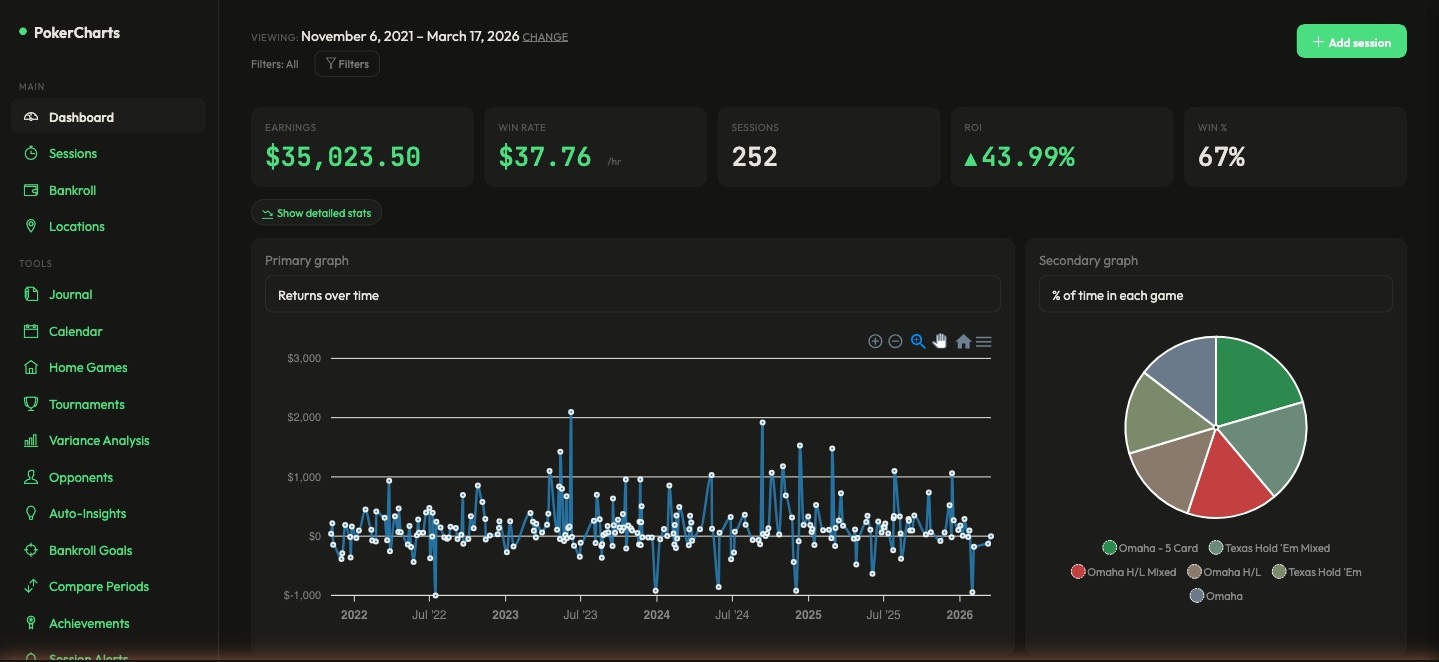
Task: Enable box zoom magnifier on the chart
Action: click(917, 341)
